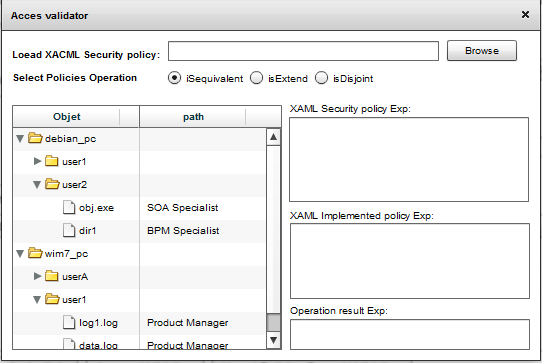Select the dir1 tree item

coord(87,231)
